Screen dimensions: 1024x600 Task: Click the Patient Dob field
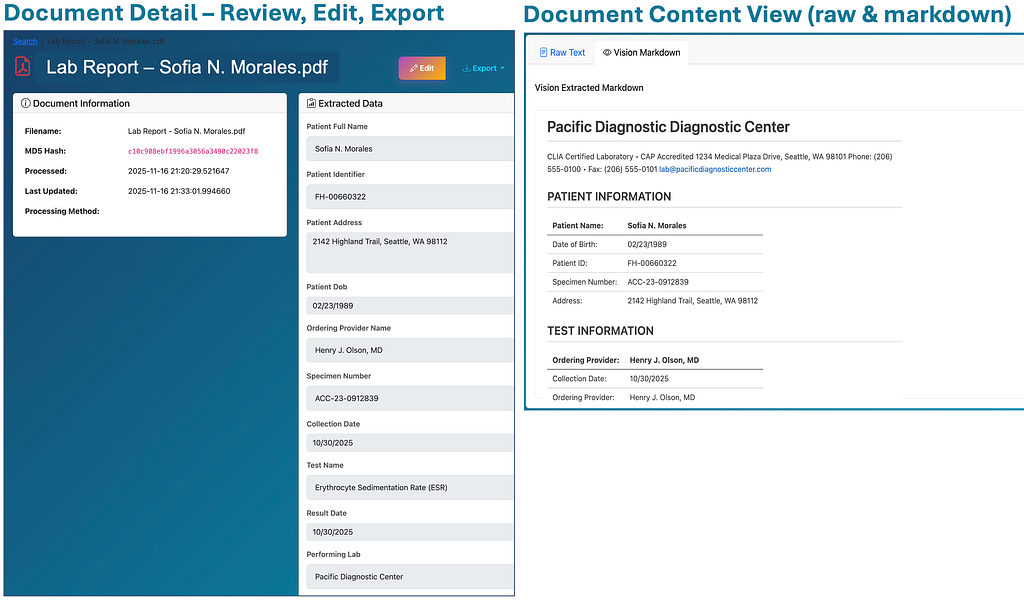tap(409, 306)
